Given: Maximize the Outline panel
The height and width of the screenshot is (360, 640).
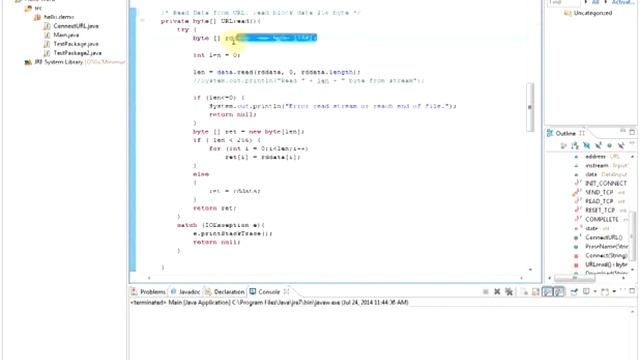Looking at the screenshot, I should click(x=632, y=132).
